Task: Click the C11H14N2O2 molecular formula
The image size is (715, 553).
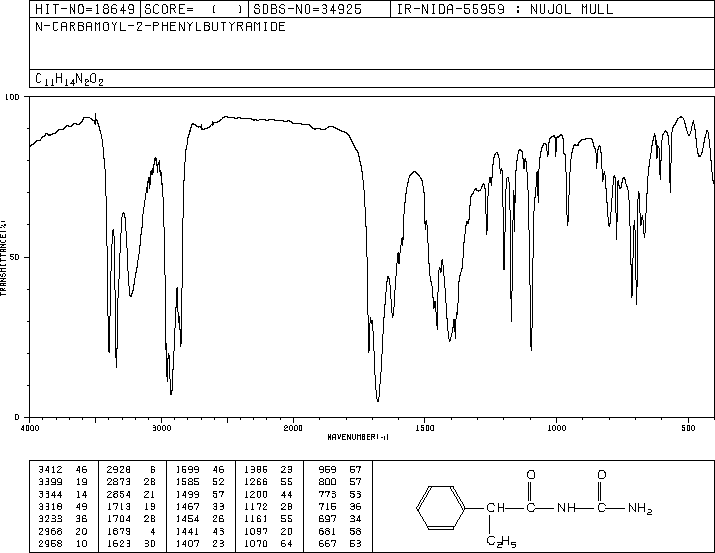Action: (69, 79)
